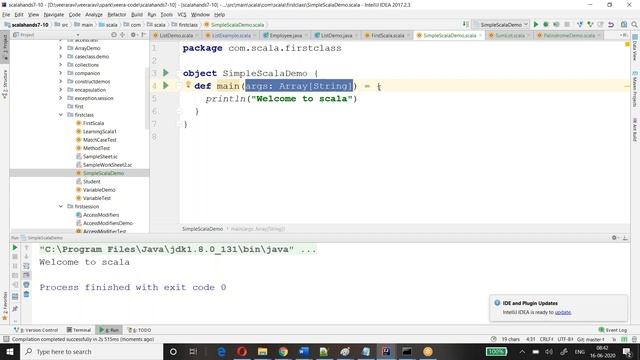Click the Windows Start button
This screenshot has height=360, width=640.
point(10,351)
